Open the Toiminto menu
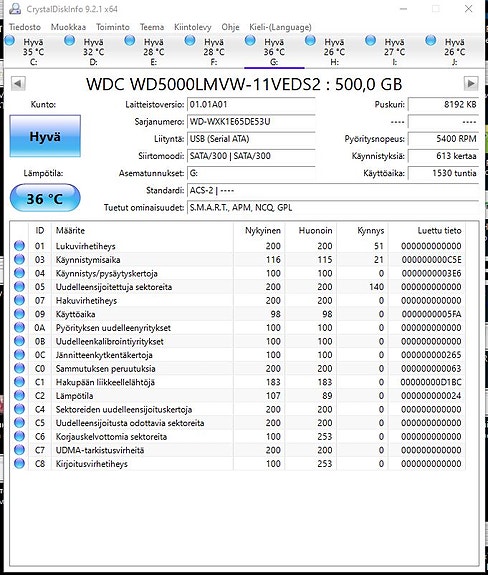488x575 pixels. tap(113, 27)
